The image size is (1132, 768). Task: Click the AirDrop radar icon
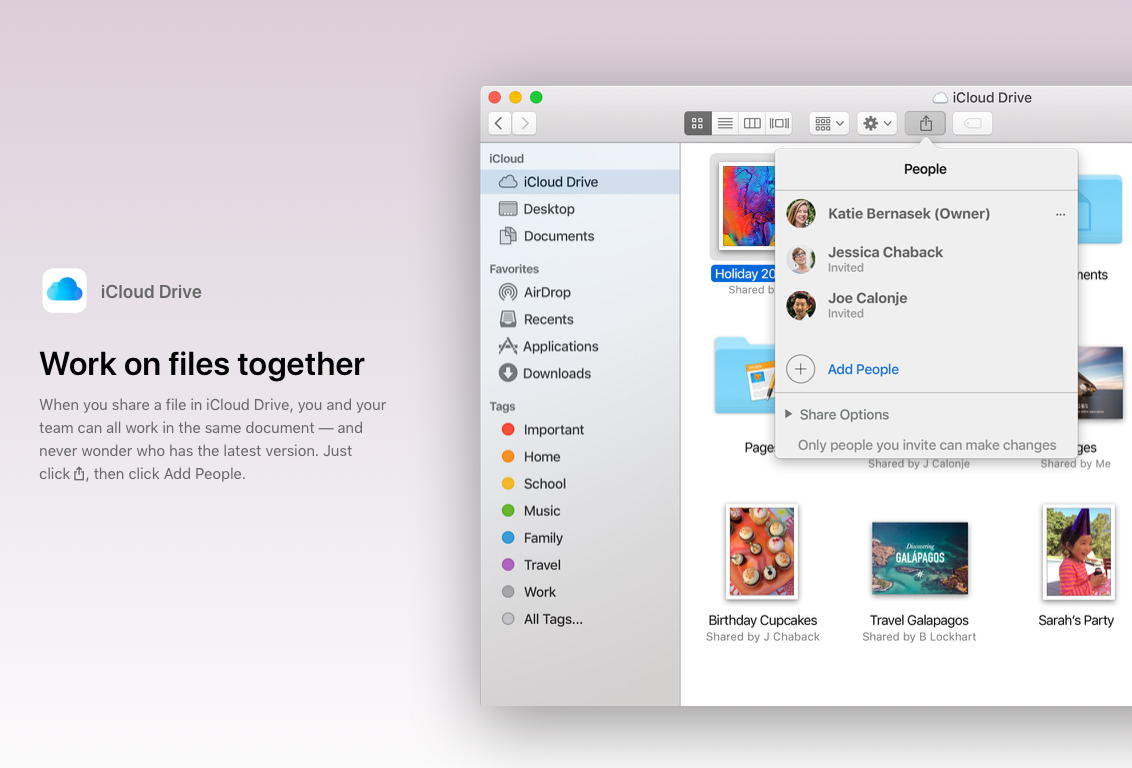coord(508,292)
